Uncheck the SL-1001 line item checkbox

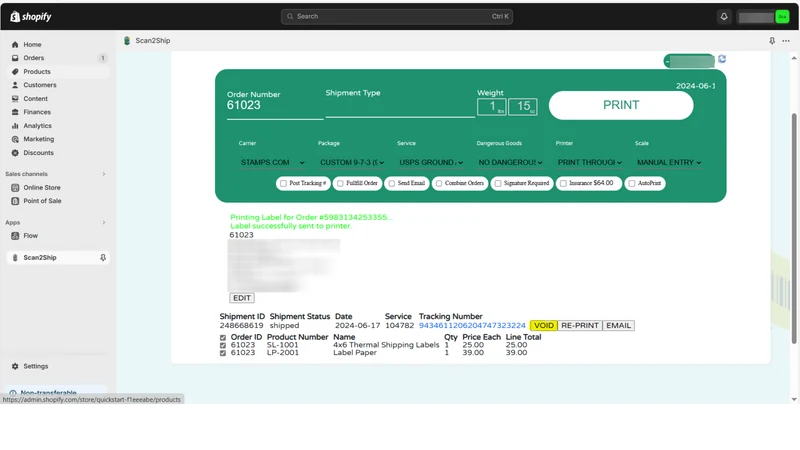(x=223, y=345)
